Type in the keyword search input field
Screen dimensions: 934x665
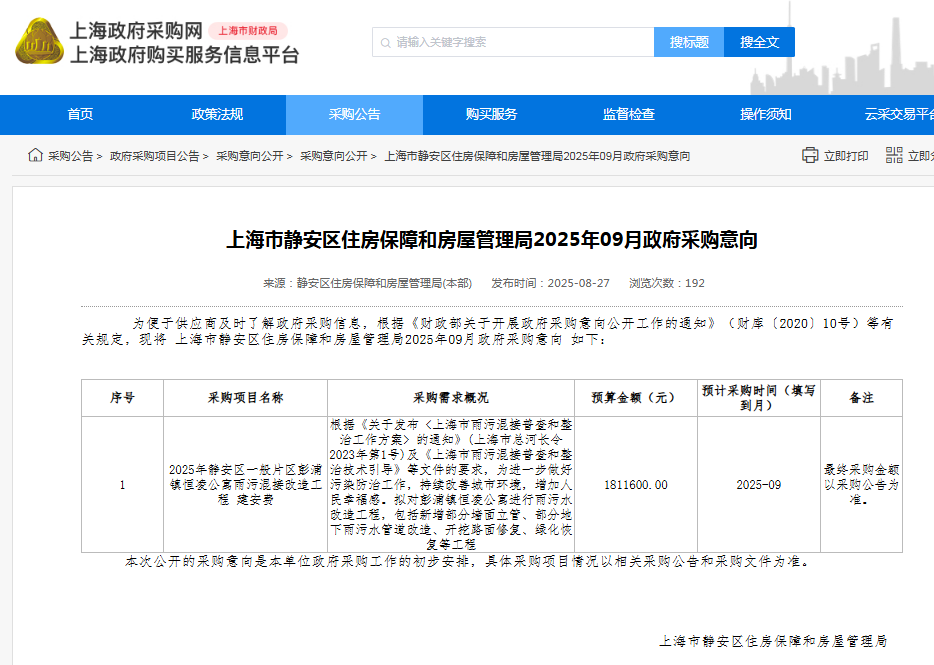520,42
